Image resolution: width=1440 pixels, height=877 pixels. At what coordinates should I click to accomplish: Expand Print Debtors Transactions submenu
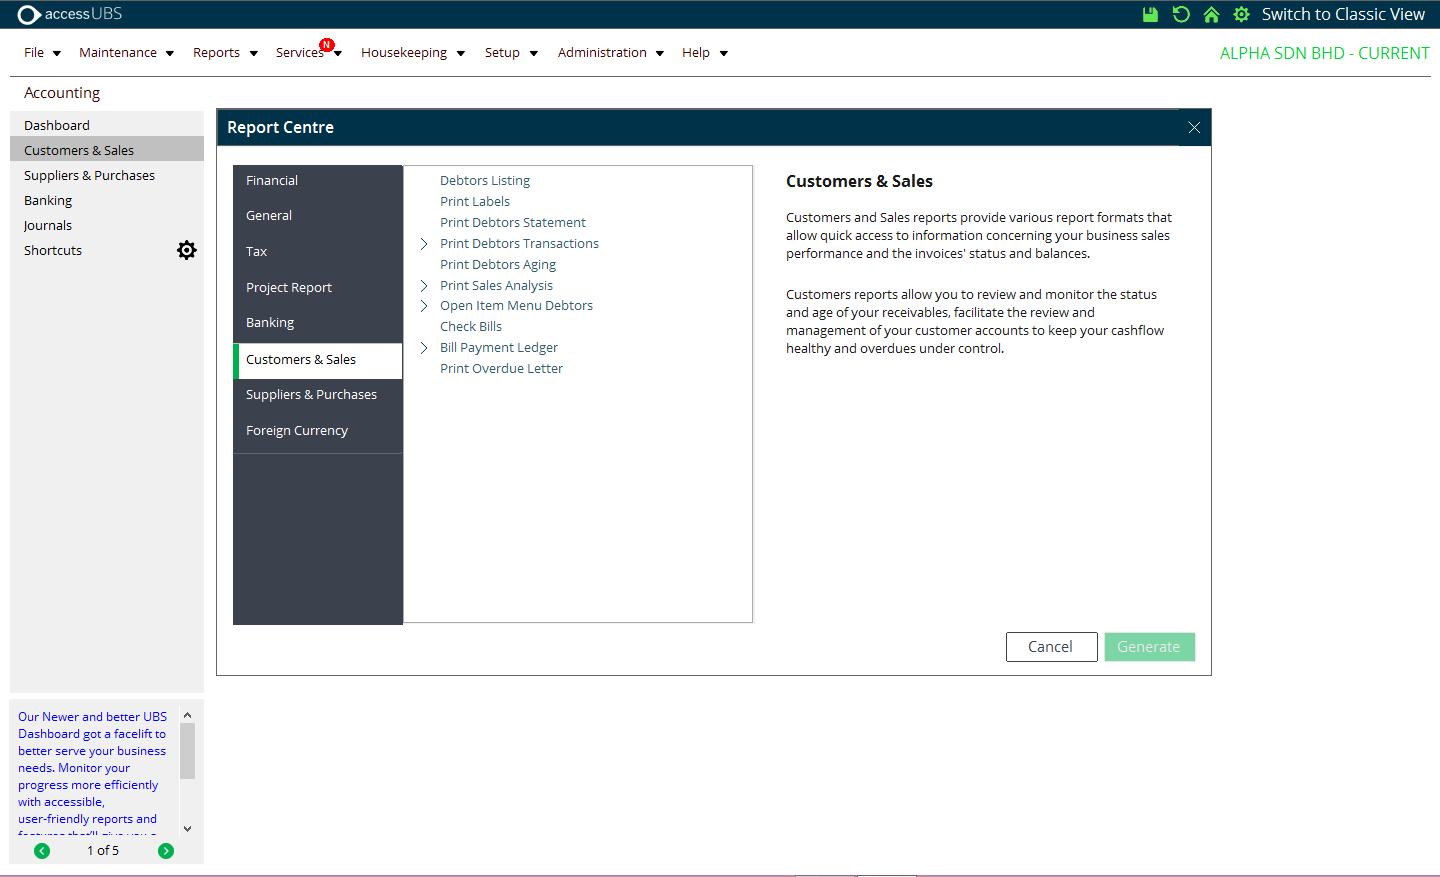[x=424, y=244]
